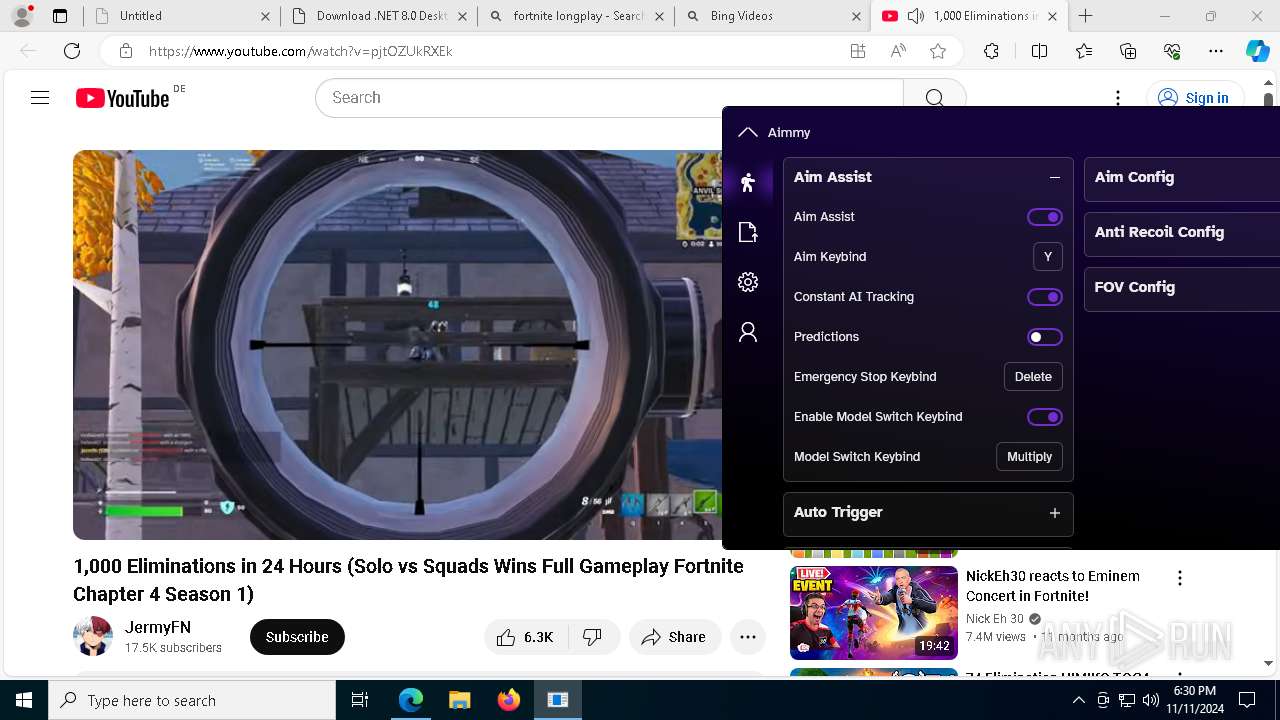Add page to favorites star
The height and width of the screenshot is (720, 1280).
938,51
